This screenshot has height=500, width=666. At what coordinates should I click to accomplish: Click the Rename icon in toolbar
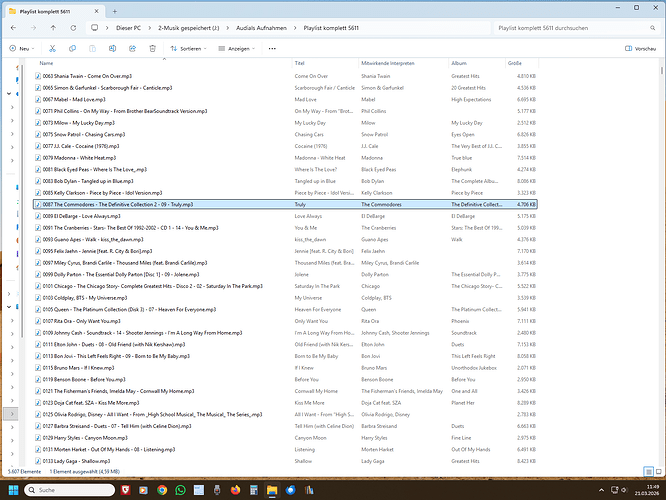pyautogui.click(x=112, y=48)
